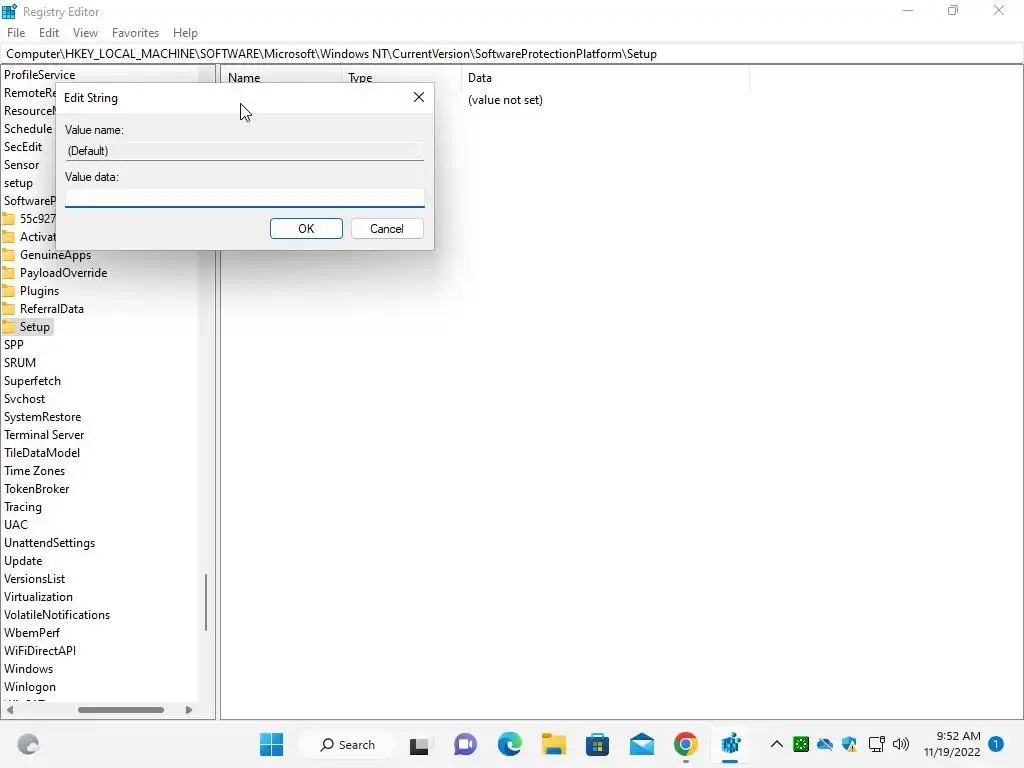Open Microsoft Store from the taskbar
1024x768 pixels.
[x=598, y=744]
